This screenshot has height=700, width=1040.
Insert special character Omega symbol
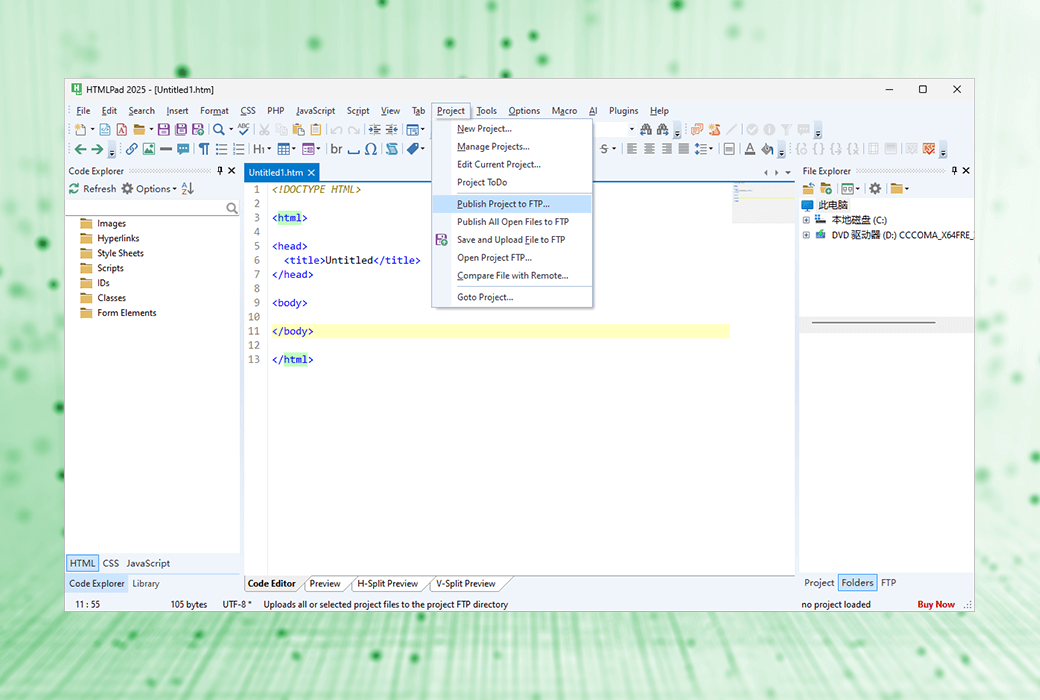(x=371, y=149)
